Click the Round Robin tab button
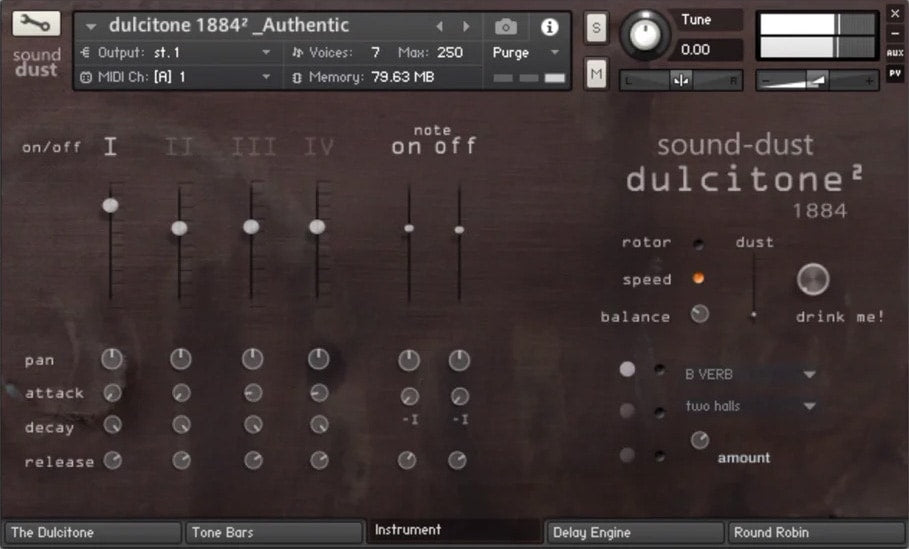The image size is (909, 549). tap(816, 533)
